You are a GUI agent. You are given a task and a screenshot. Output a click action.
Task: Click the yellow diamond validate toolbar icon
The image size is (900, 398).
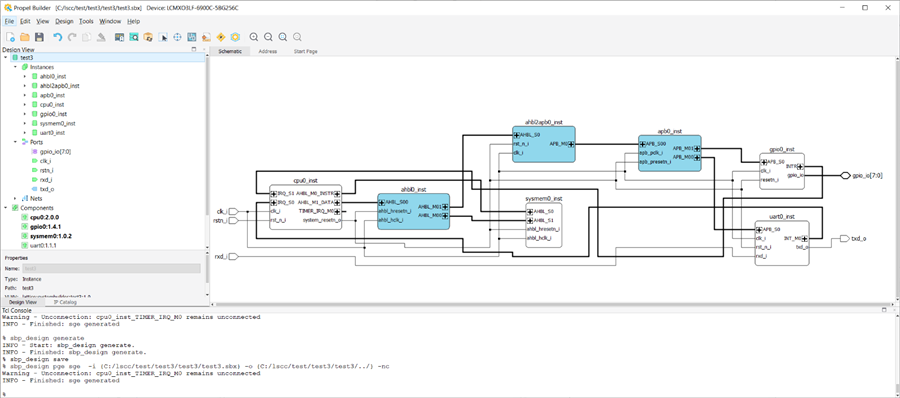[221, 37]
